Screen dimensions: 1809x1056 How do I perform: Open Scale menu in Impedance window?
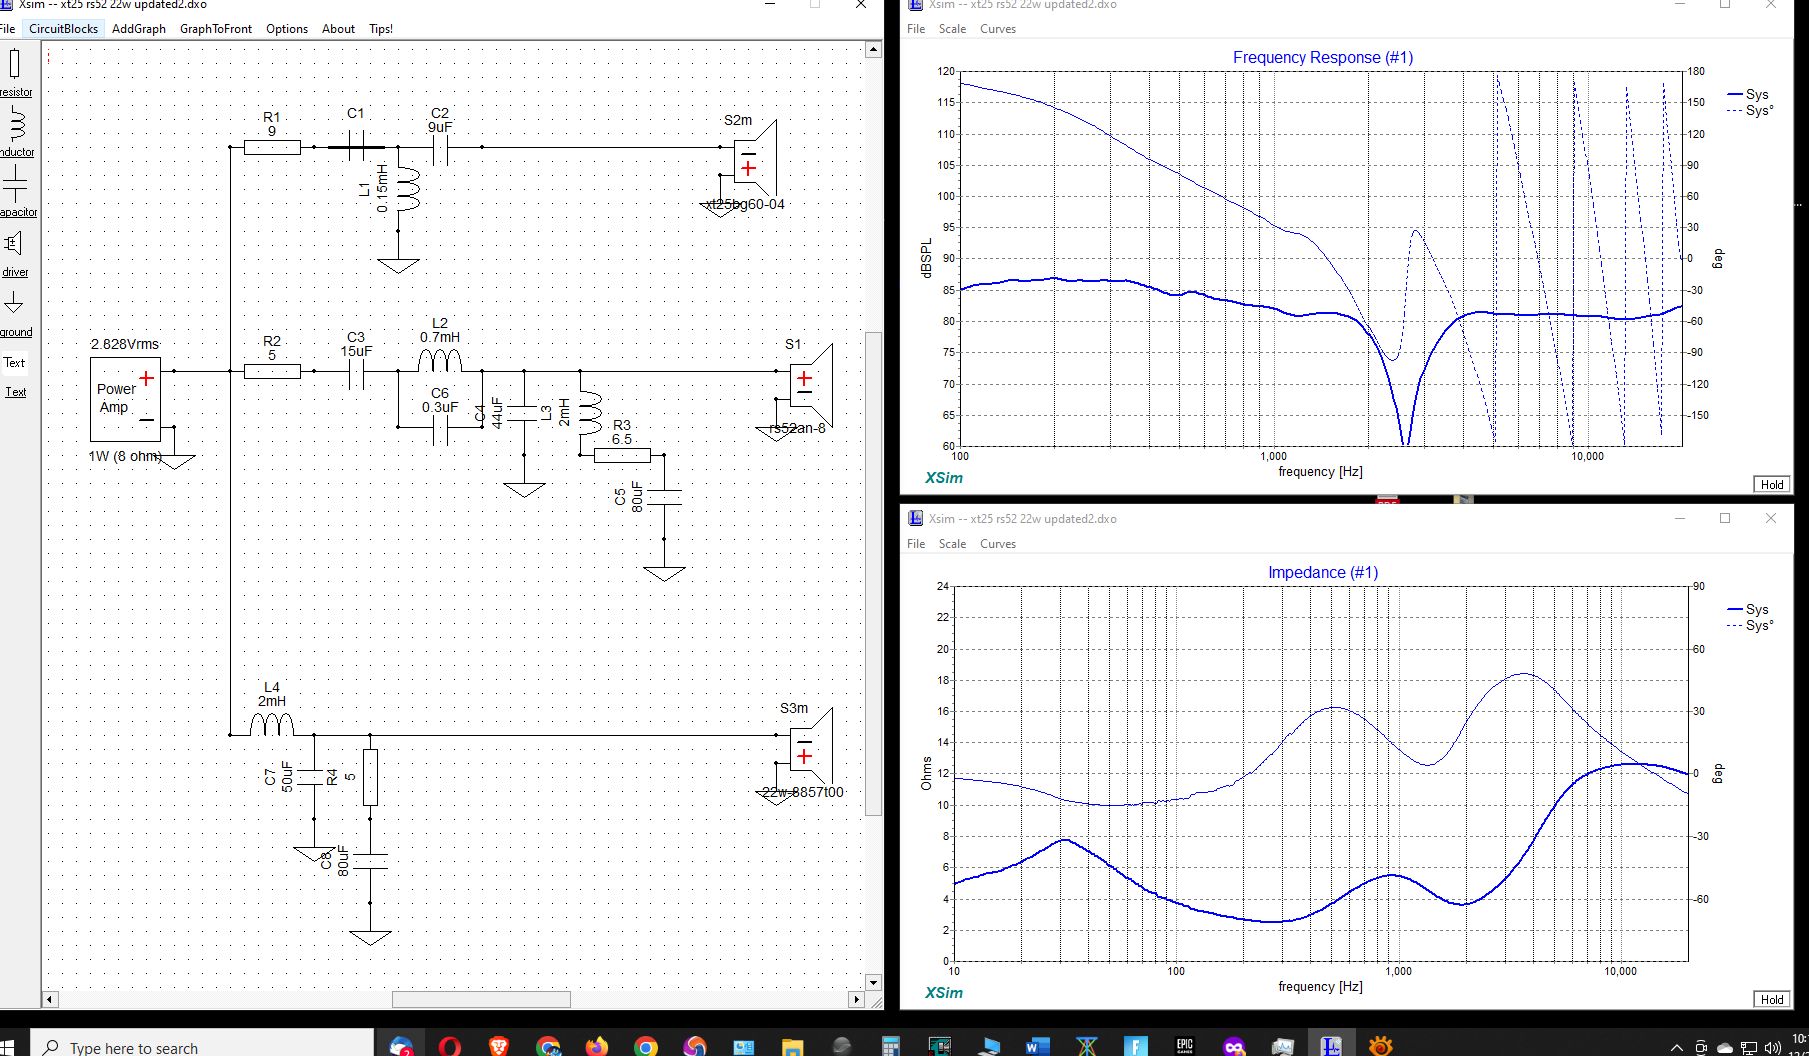click(952, 544)
